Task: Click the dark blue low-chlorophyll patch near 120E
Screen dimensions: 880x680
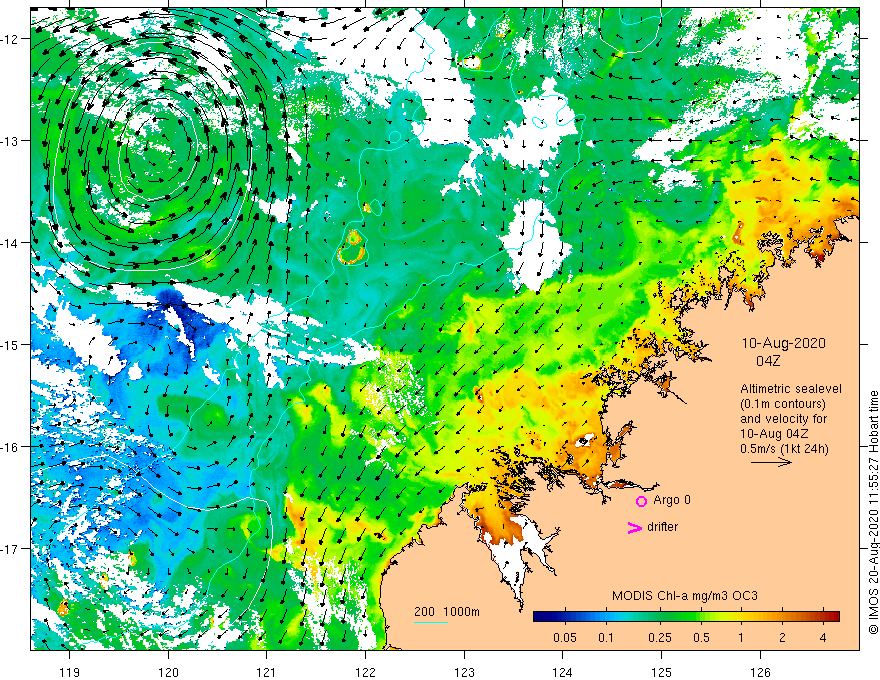Action: coord(172,303)
